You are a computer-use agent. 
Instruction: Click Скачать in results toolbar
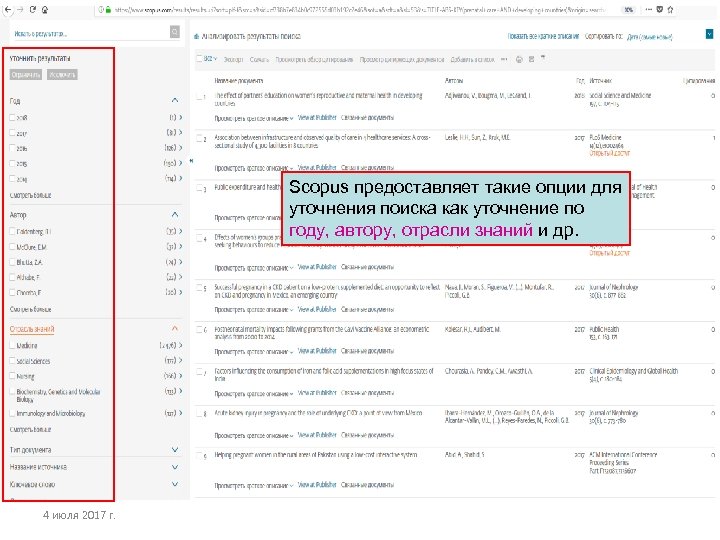pos(259,59)
